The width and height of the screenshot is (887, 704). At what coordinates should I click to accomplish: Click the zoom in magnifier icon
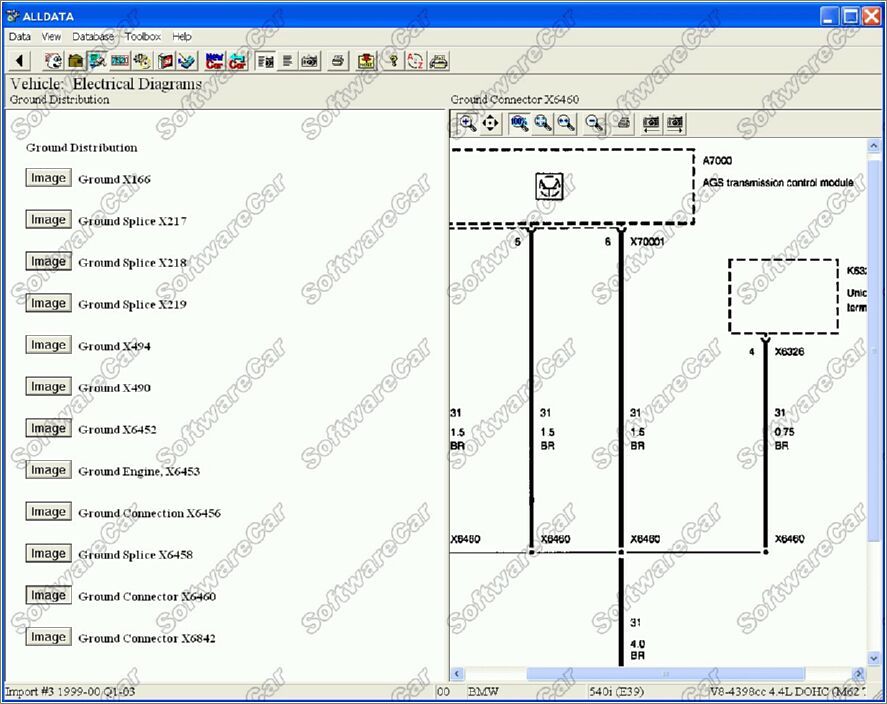[467, 123]
